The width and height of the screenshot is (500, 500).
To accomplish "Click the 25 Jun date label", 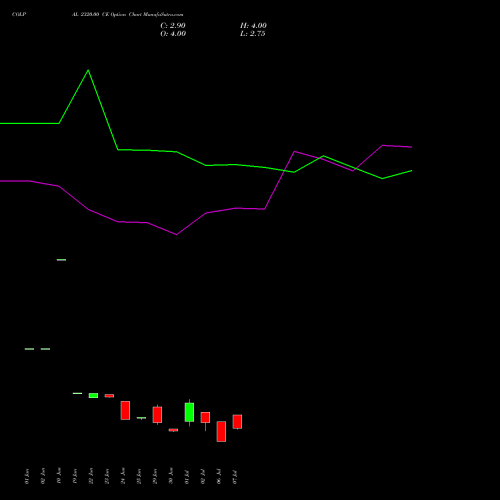I will pos(139,476).
